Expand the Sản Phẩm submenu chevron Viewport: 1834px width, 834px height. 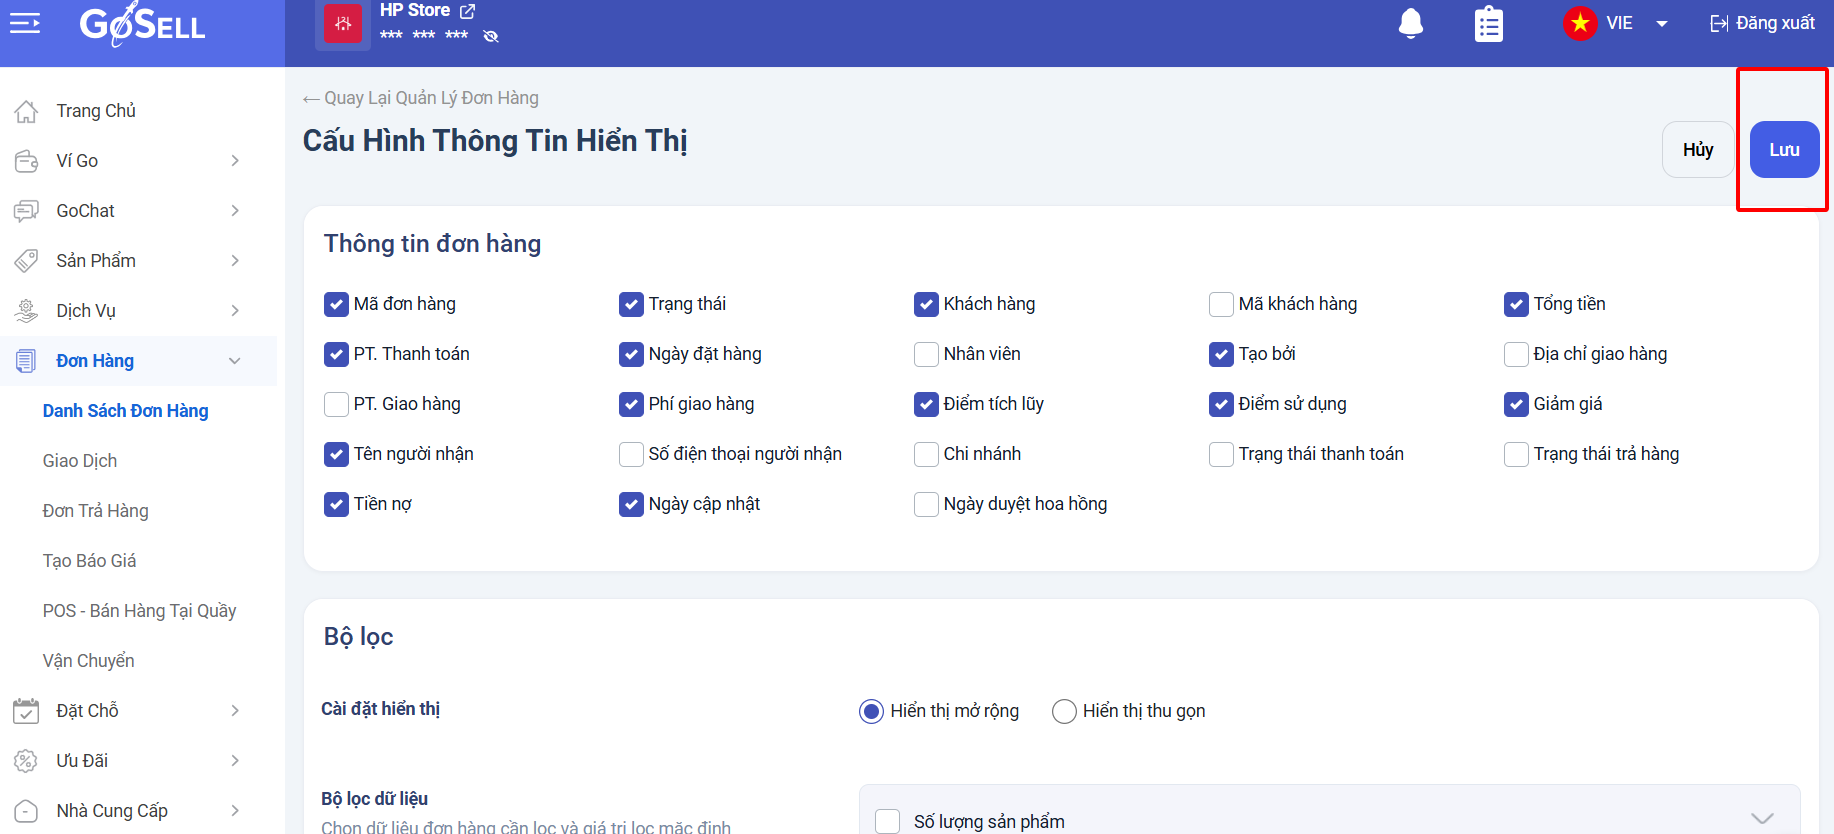coord(235,261)
